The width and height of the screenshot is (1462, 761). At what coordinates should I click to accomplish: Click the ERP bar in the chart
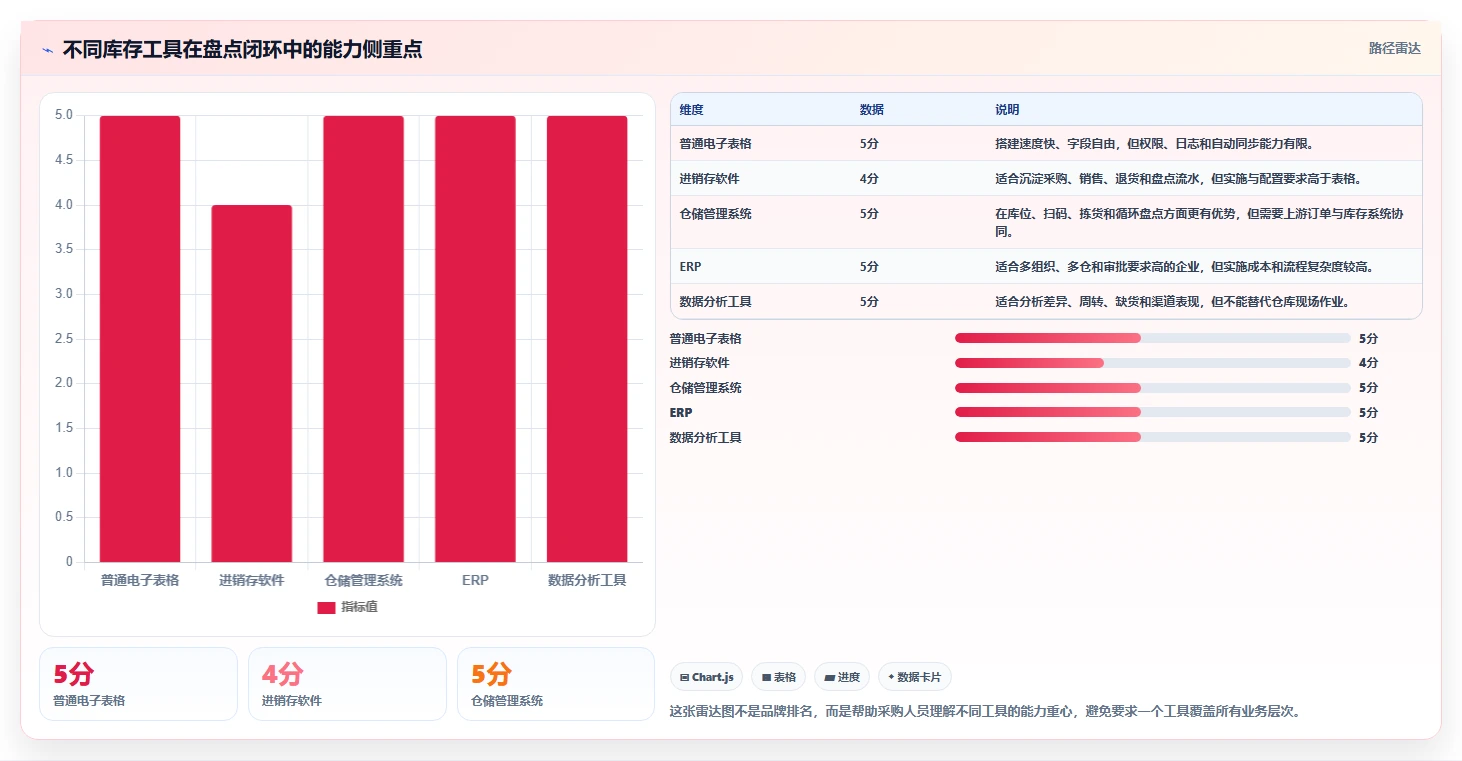(x=475, y=339)
